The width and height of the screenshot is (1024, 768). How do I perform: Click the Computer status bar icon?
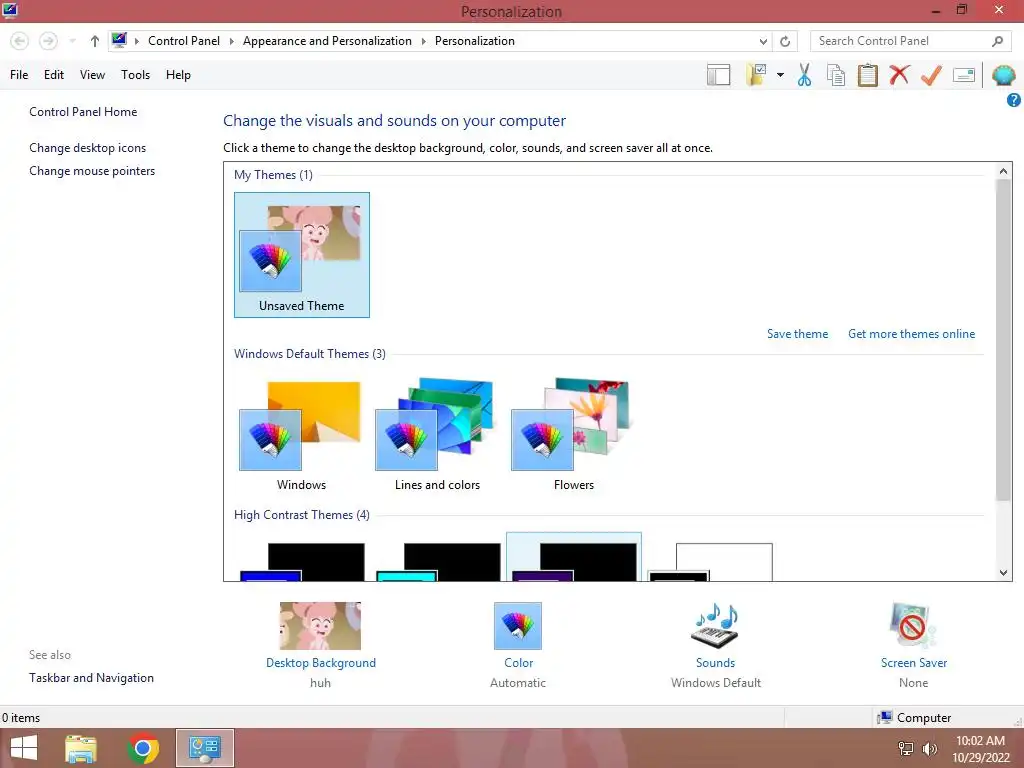(885, 718)
